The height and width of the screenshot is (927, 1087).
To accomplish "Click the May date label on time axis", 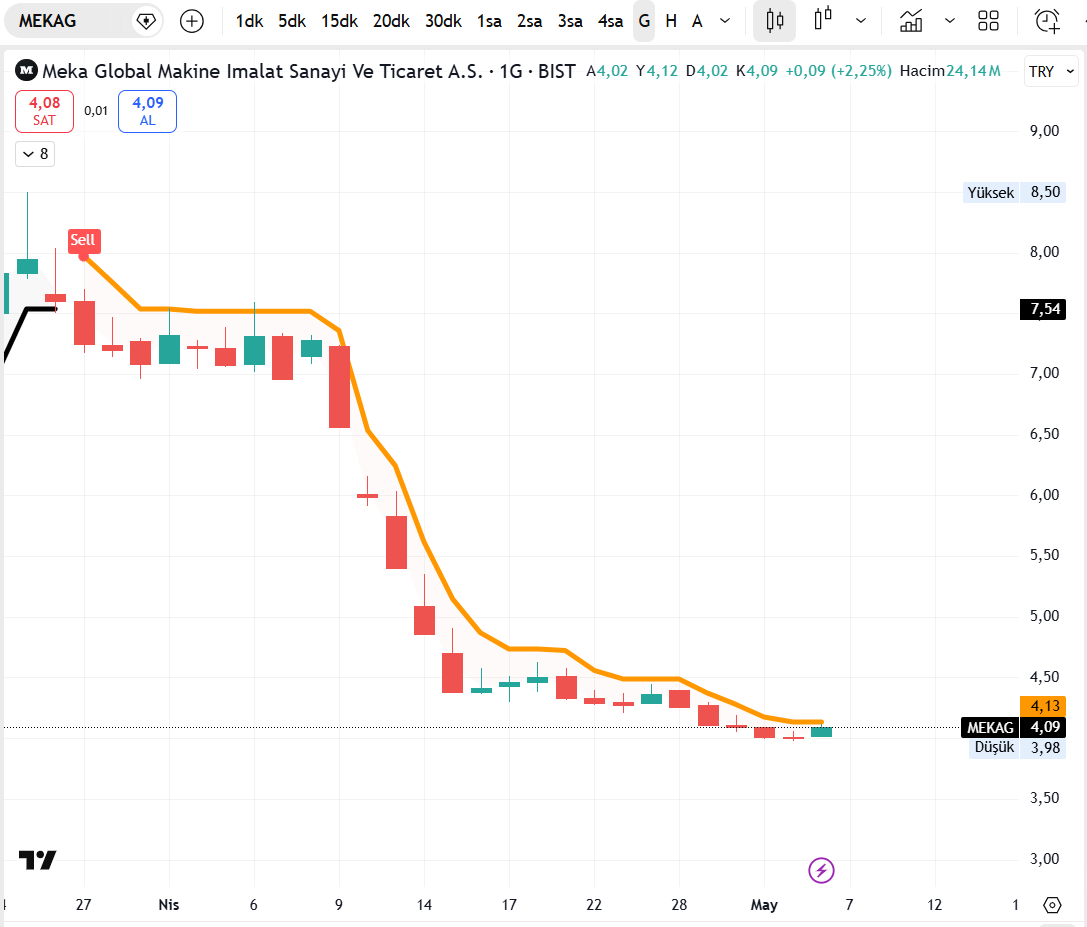I will pyautogui.click(x=764, y=905).
